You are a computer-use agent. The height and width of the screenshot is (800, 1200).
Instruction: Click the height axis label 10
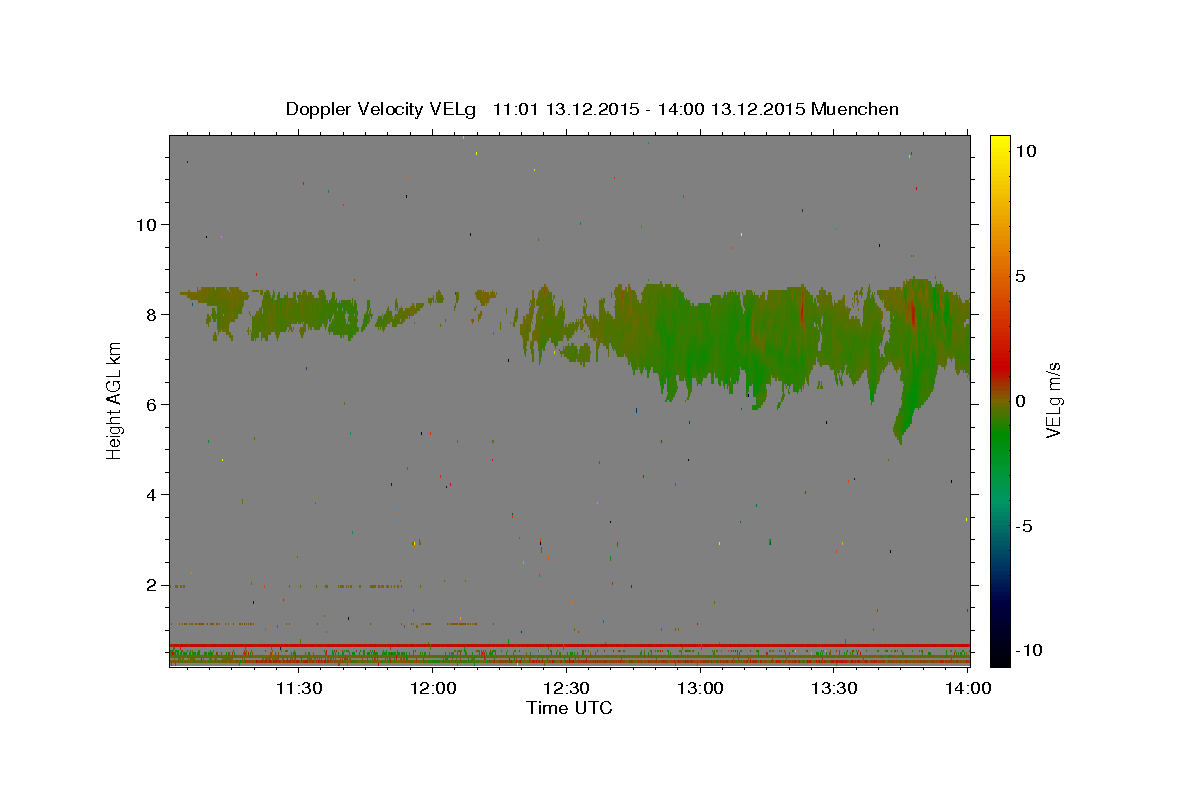[x=146, y=224]
